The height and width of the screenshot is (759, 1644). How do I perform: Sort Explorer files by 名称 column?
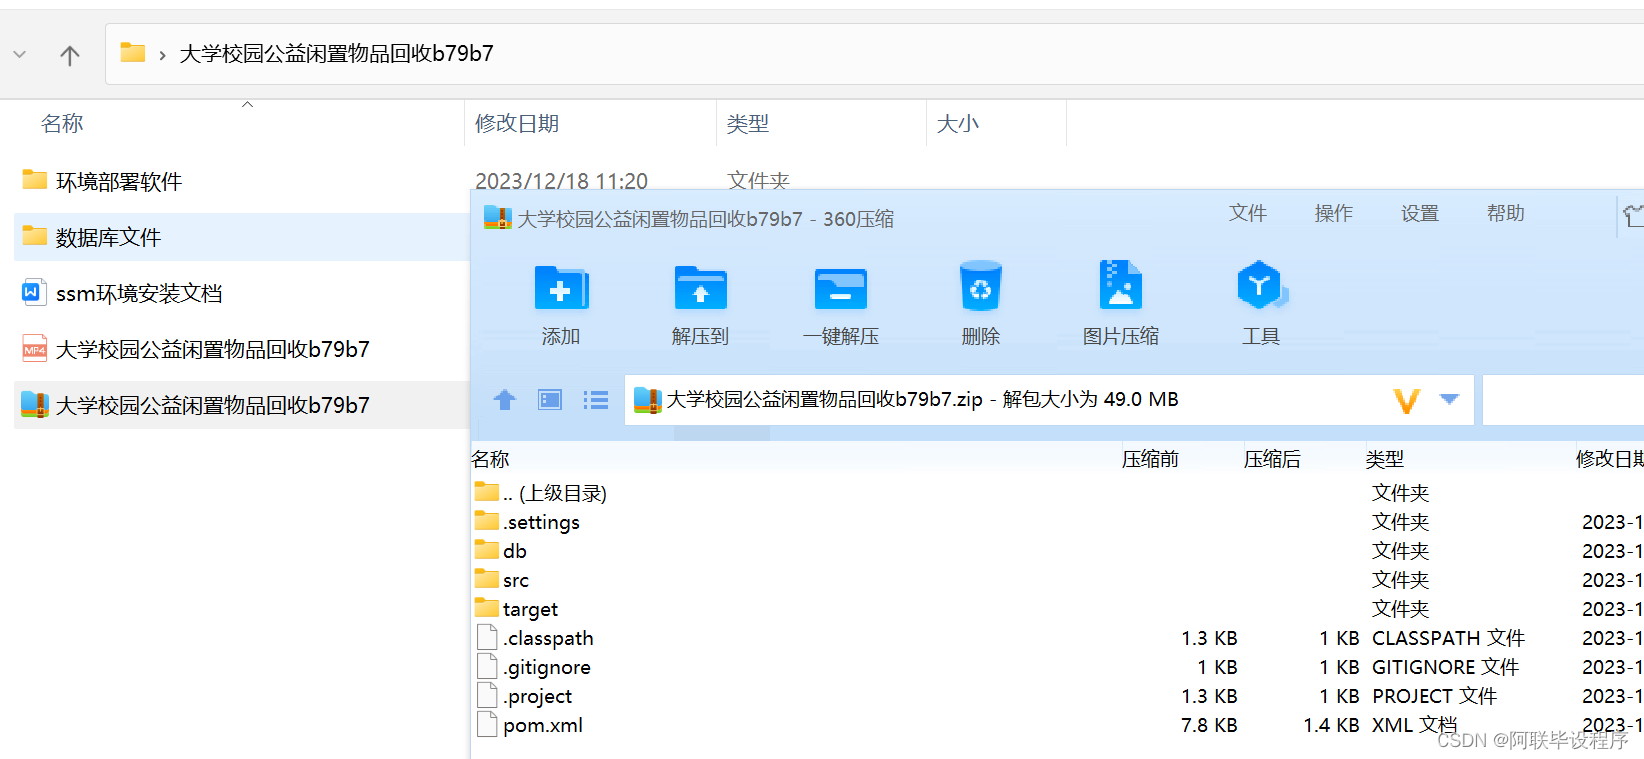62,123
